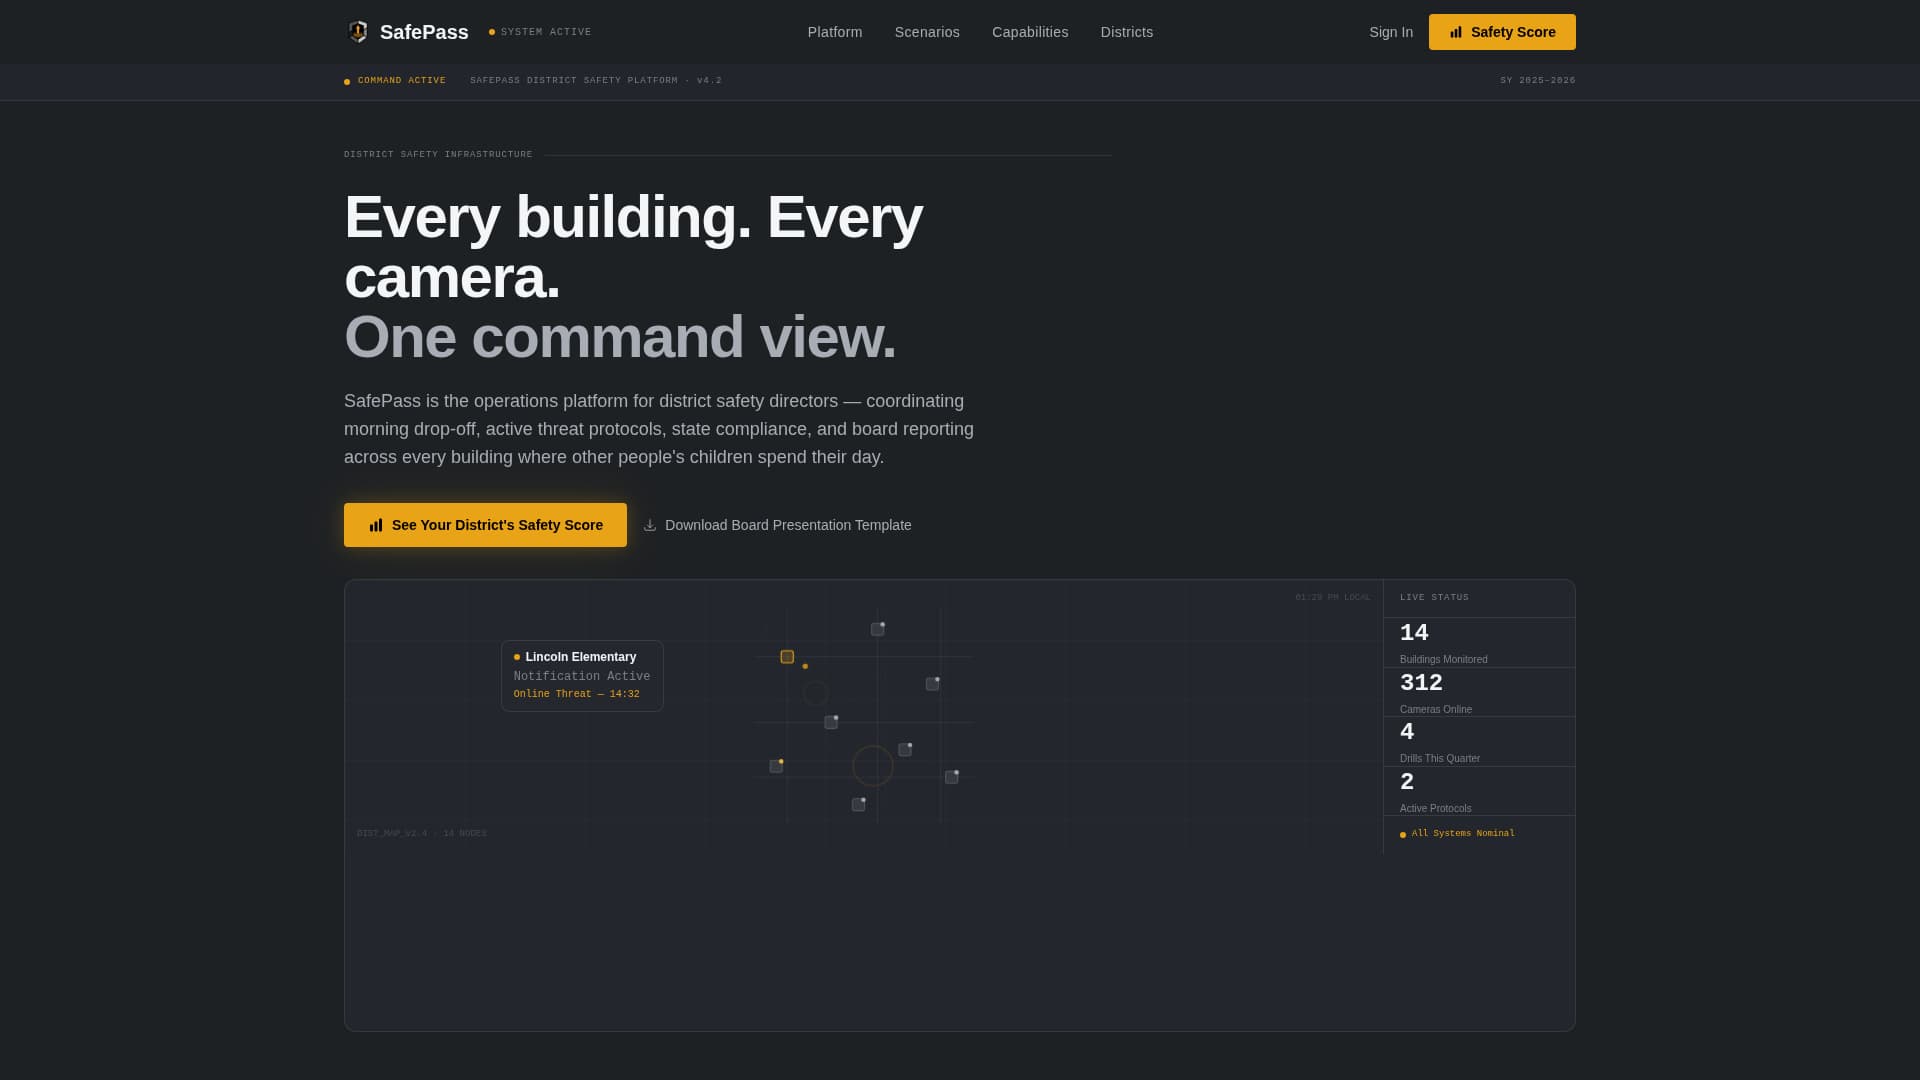Select the topmost gray building node on map
Screen dimensions: 1920x1080
877,629
